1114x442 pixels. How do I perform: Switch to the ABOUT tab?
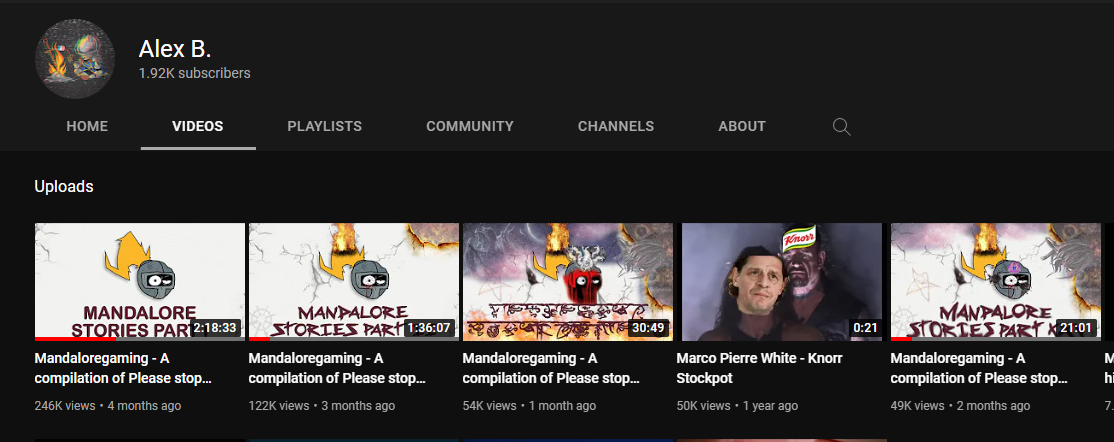(x=742, y=126)
